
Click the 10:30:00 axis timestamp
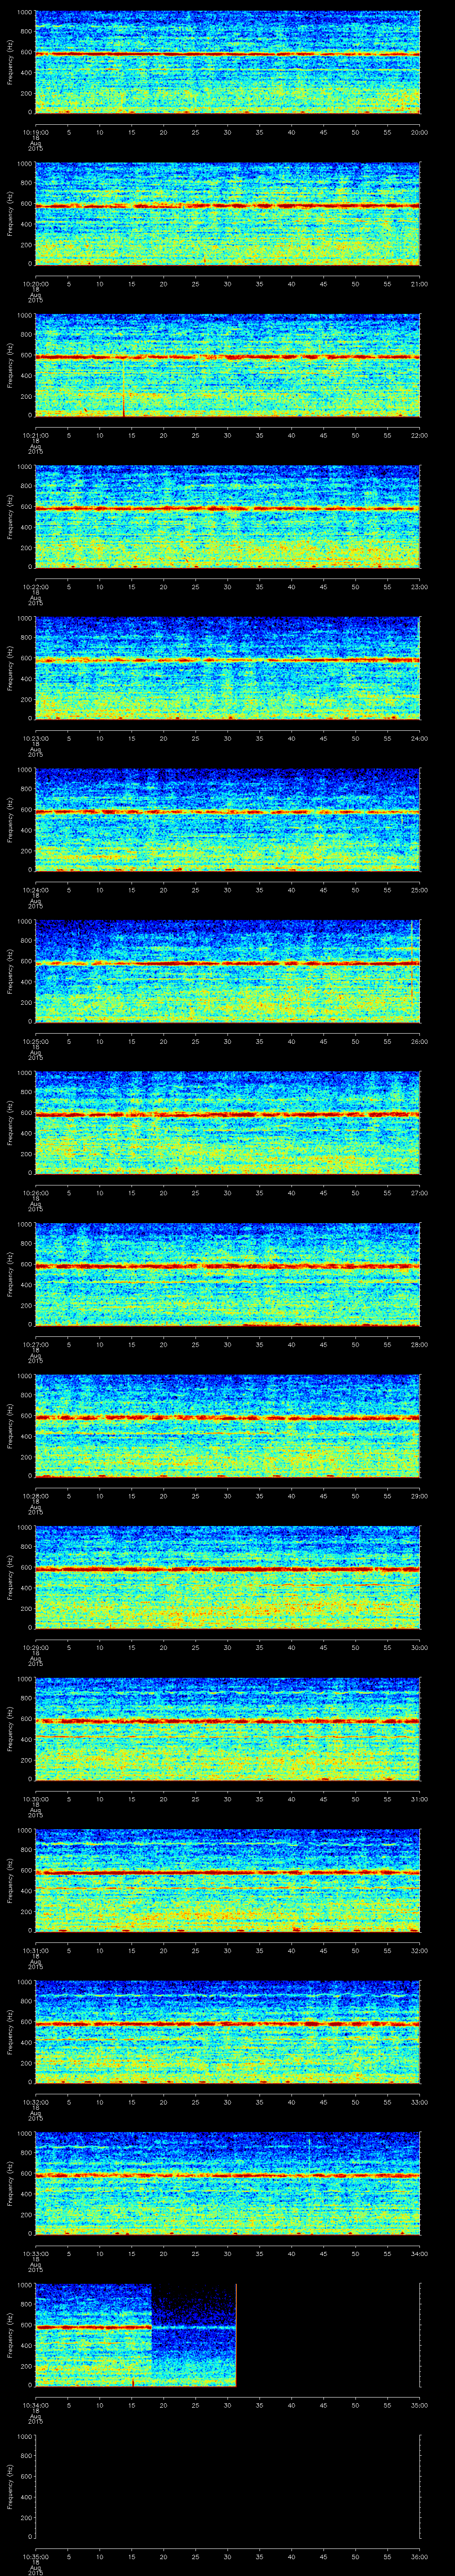(35, 1798)
